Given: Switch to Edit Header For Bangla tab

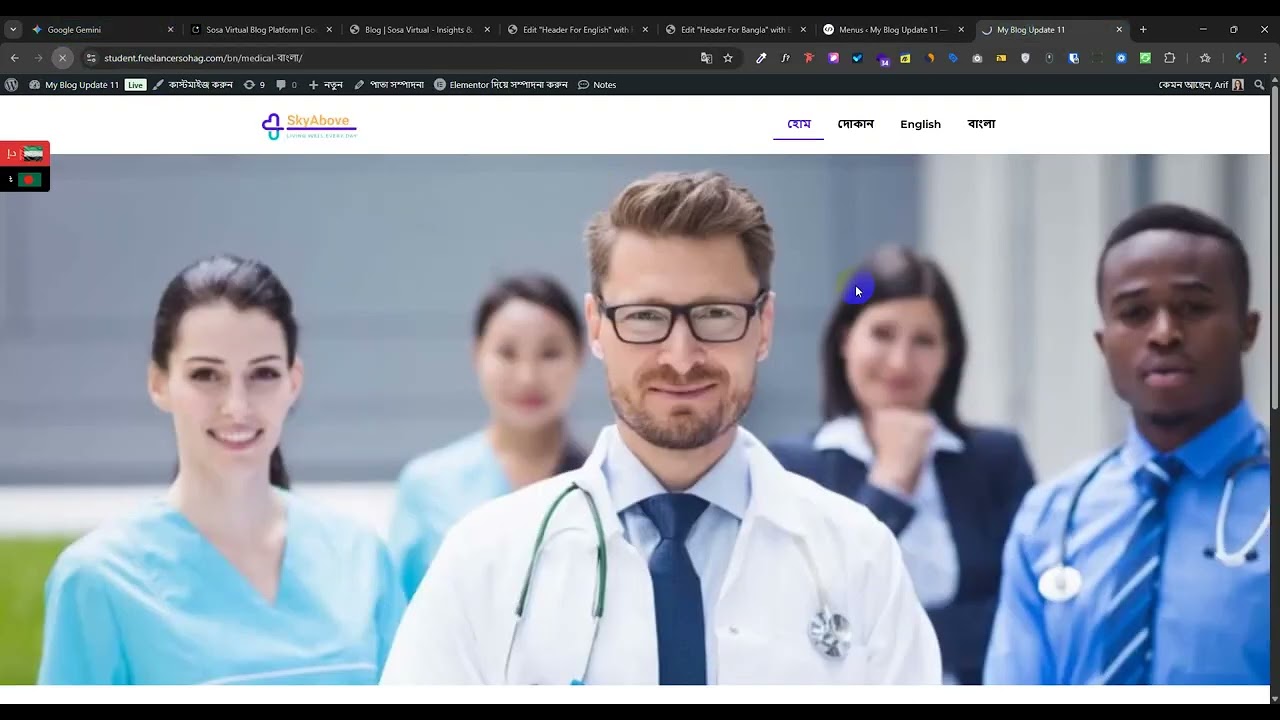Looking at the screenshot, I should point(734,30).
